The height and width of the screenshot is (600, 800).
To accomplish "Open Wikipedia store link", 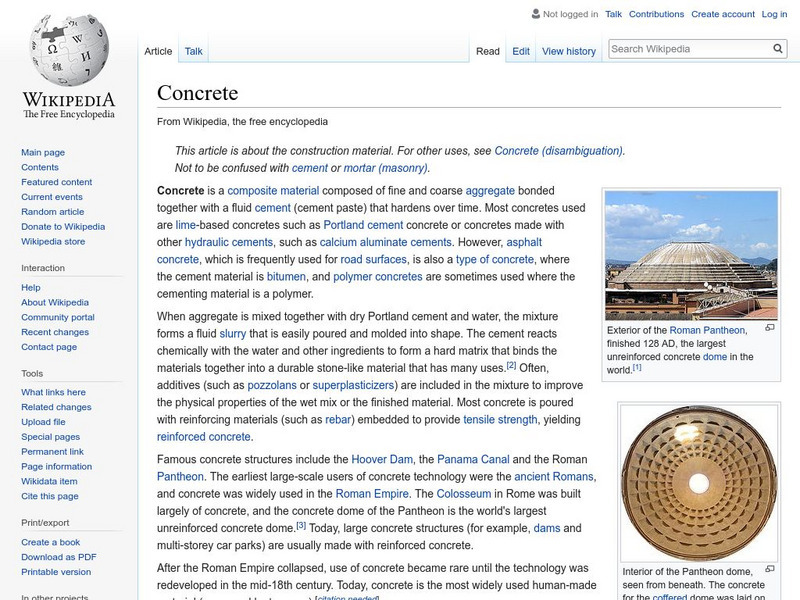I will (53, 241).
